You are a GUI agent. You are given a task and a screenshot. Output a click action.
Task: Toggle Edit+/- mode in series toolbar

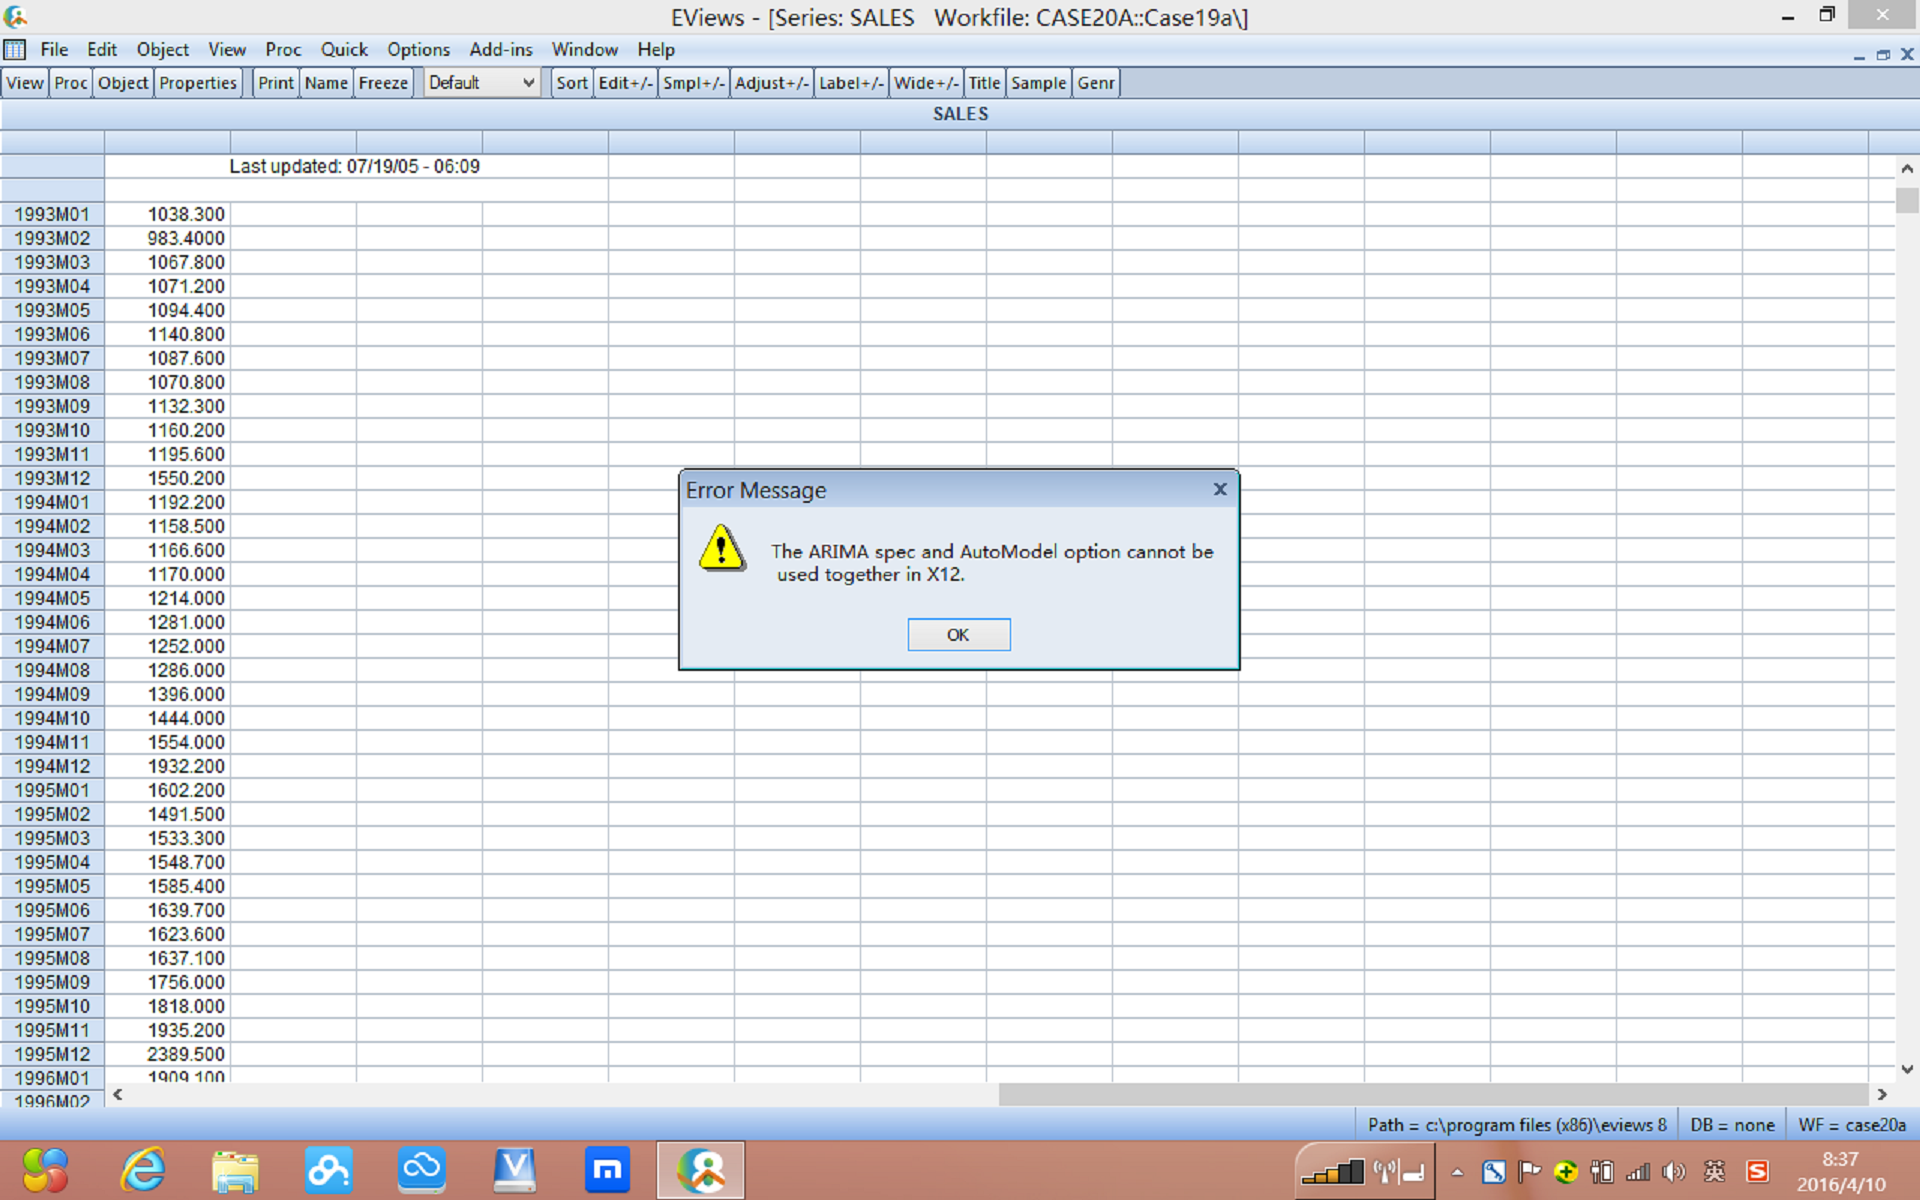625,83
